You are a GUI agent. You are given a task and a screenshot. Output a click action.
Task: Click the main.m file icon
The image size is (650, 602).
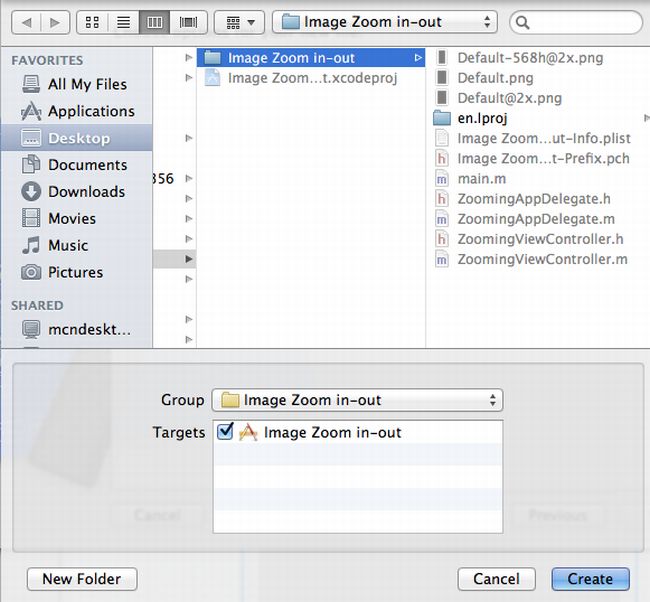(x=442, y=179)
